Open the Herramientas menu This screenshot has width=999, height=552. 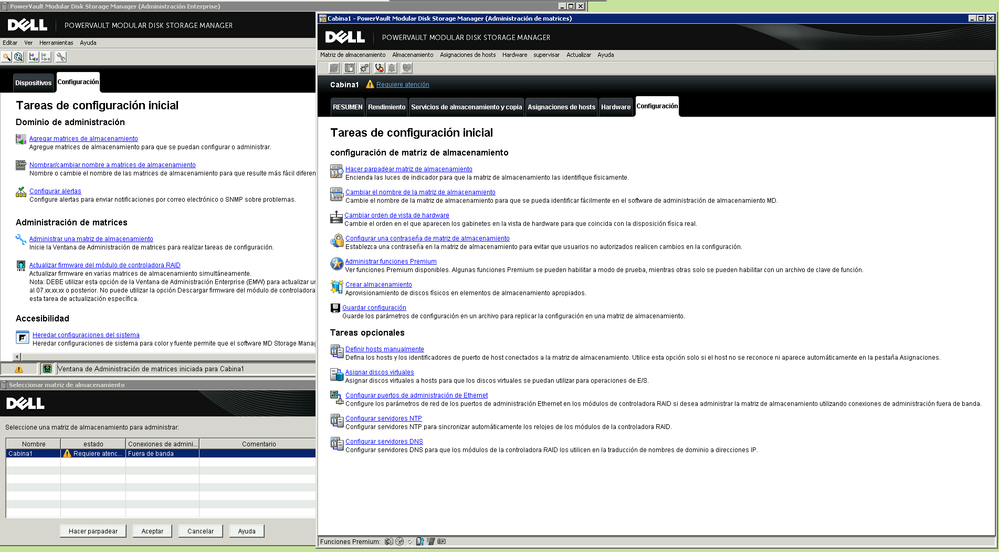click(x=56, y=43)
